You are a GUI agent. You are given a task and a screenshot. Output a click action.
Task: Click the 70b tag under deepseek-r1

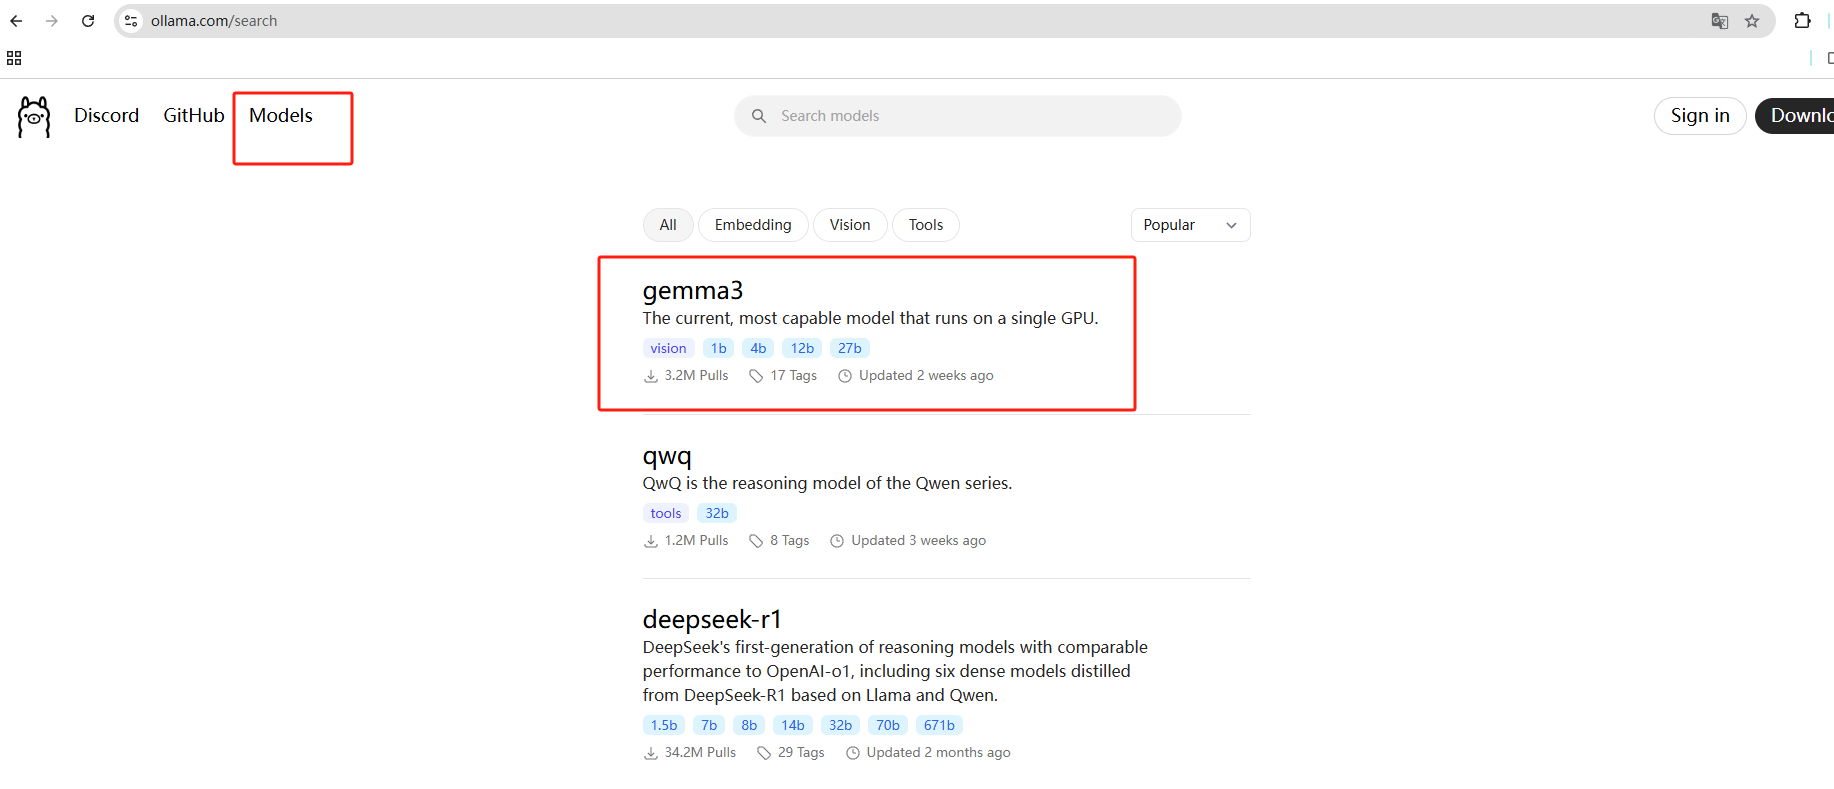point(888,725)
